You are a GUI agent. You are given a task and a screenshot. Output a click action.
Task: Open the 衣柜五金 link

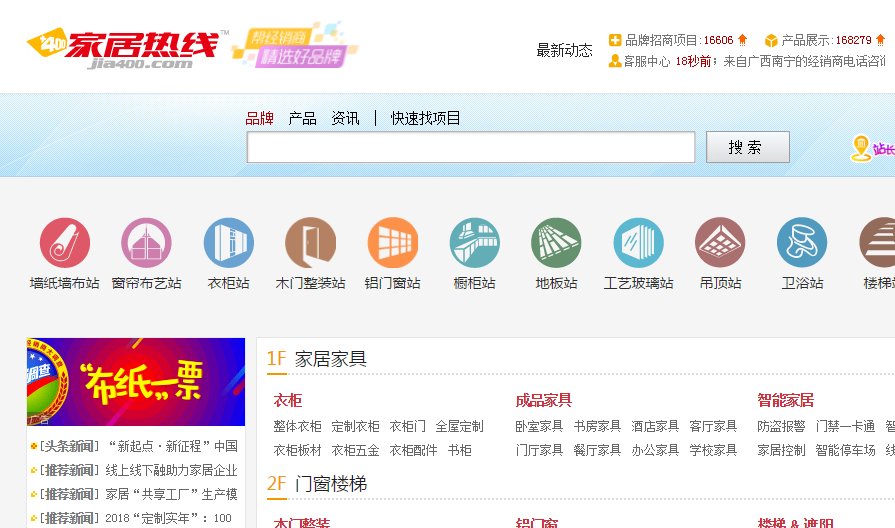point(356,450)
